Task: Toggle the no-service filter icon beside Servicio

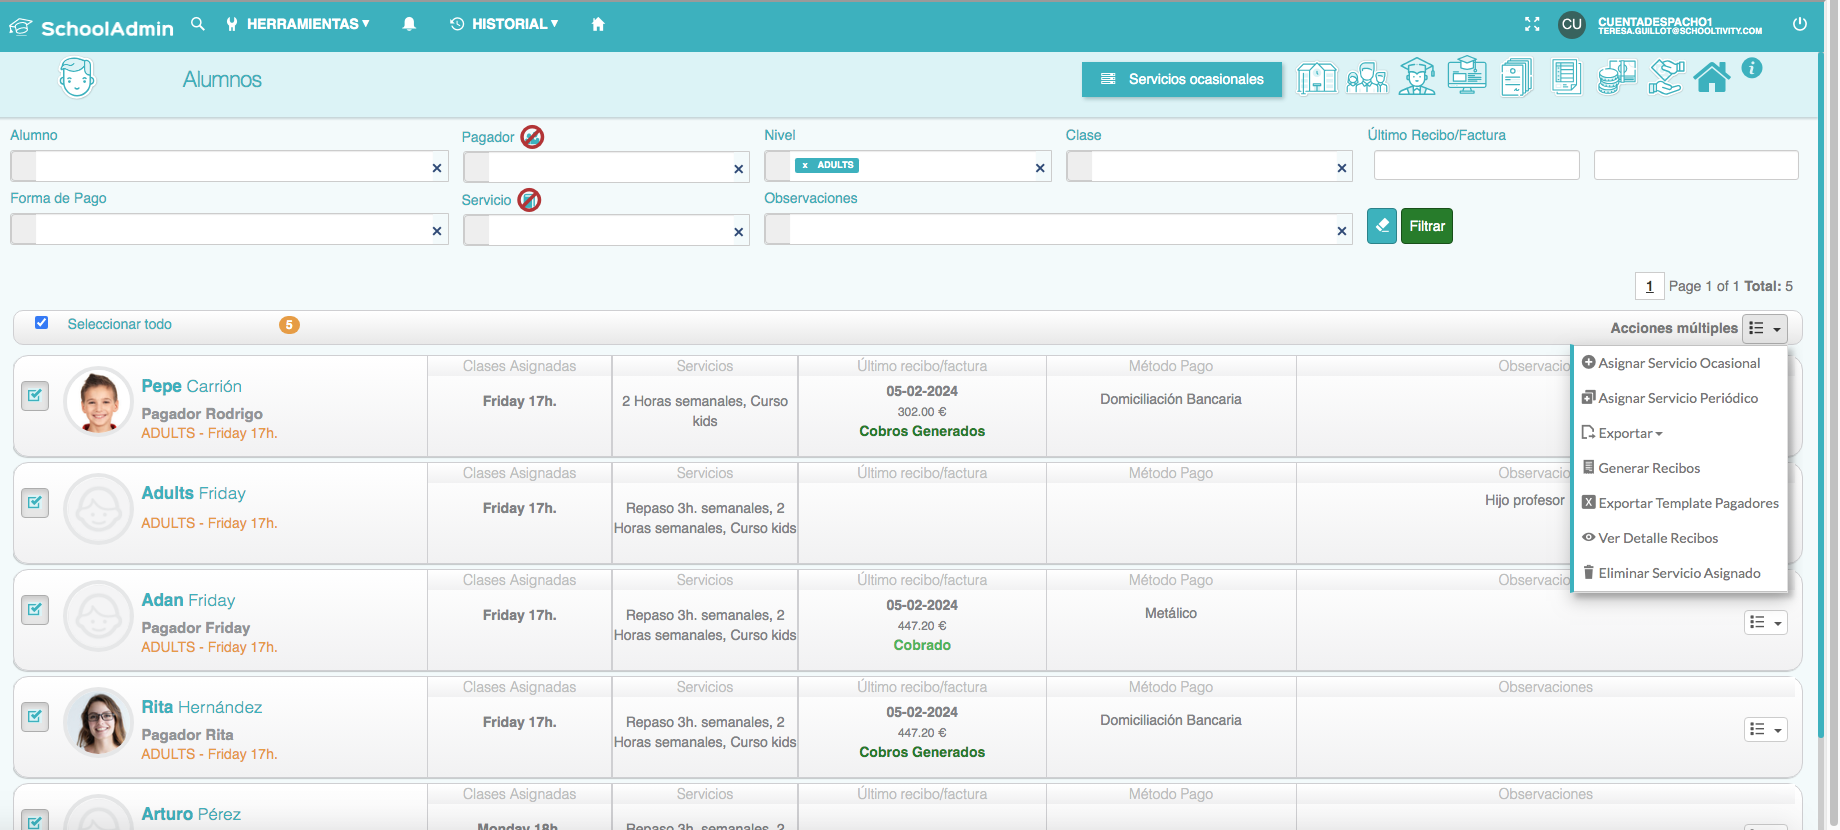Action: (x=529, y=200)
